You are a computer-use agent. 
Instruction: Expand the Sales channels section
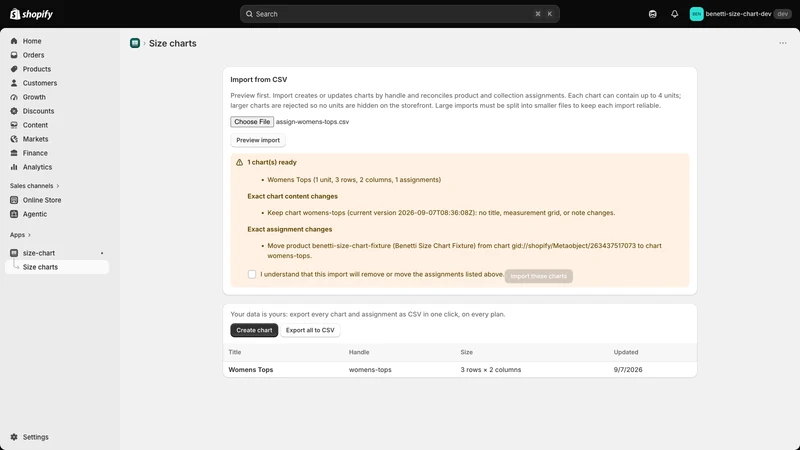click(x=34, y=186)
